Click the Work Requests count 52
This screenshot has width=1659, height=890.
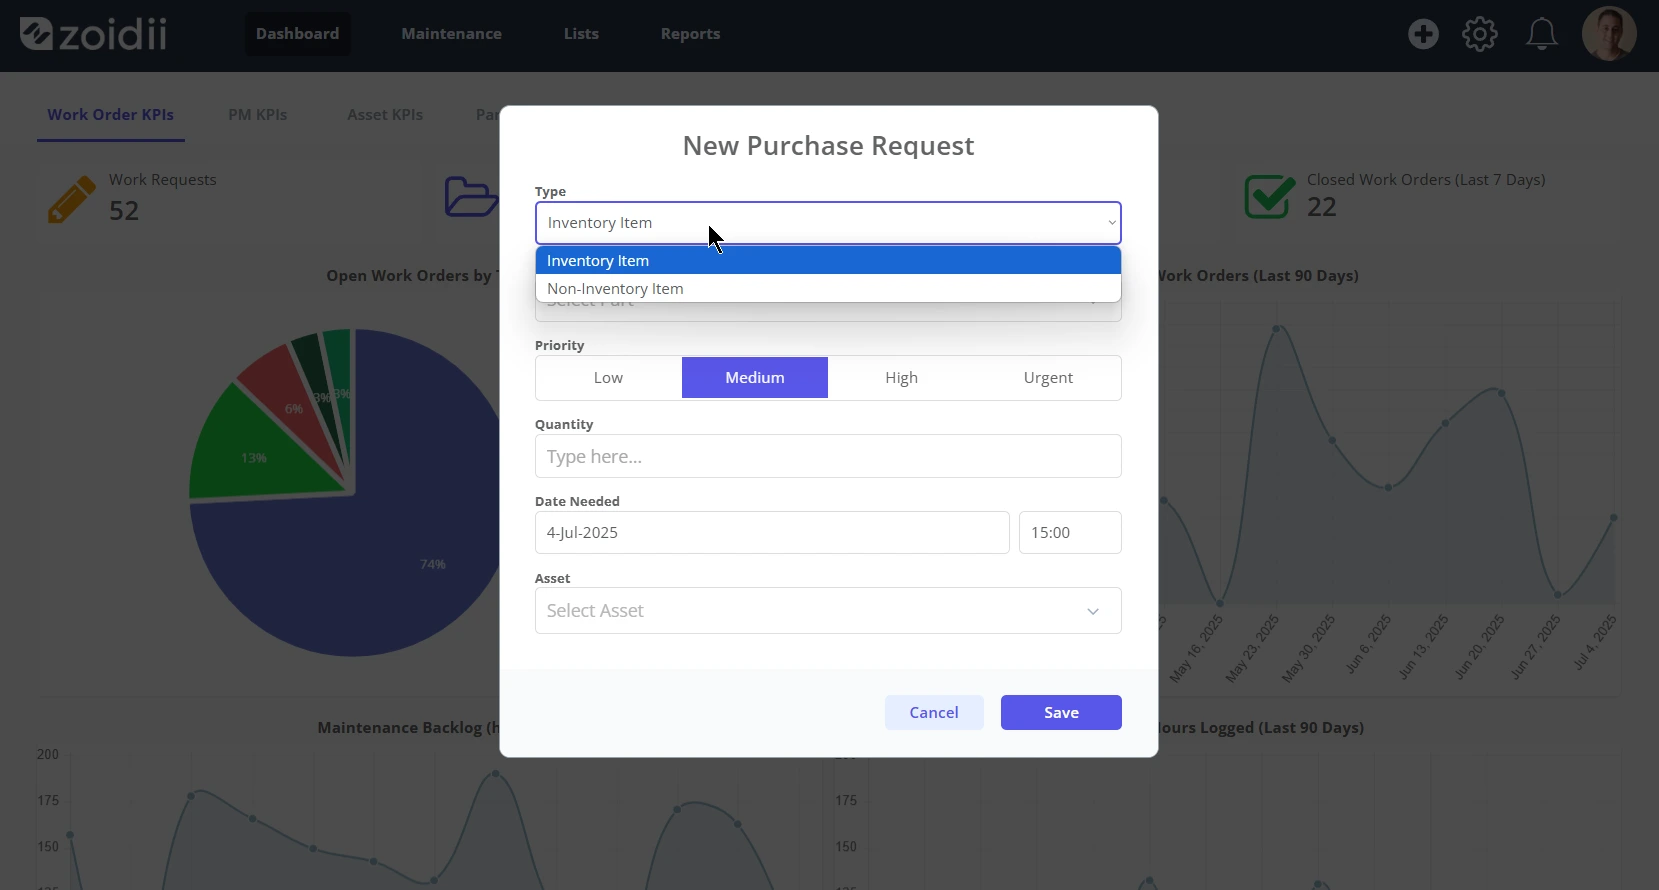coord(124,211)
